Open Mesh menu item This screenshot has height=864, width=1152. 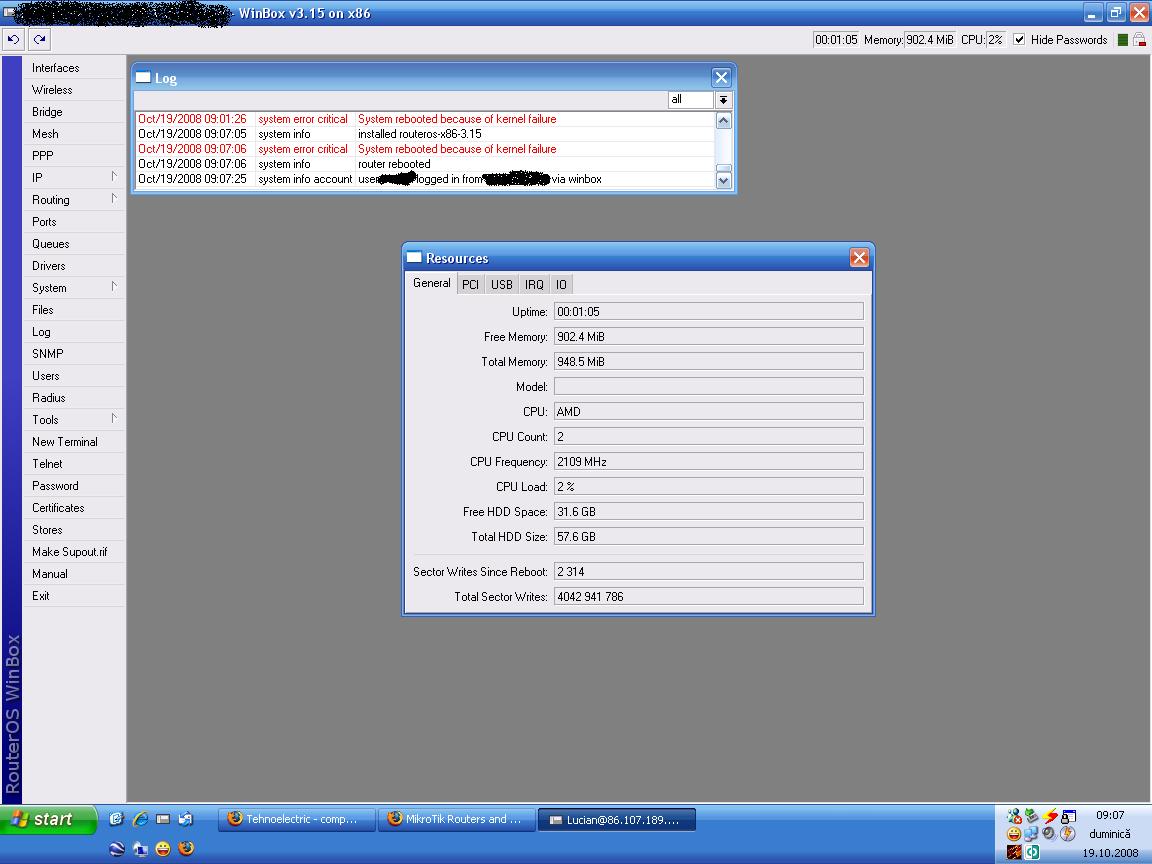(x=73, y=134)
